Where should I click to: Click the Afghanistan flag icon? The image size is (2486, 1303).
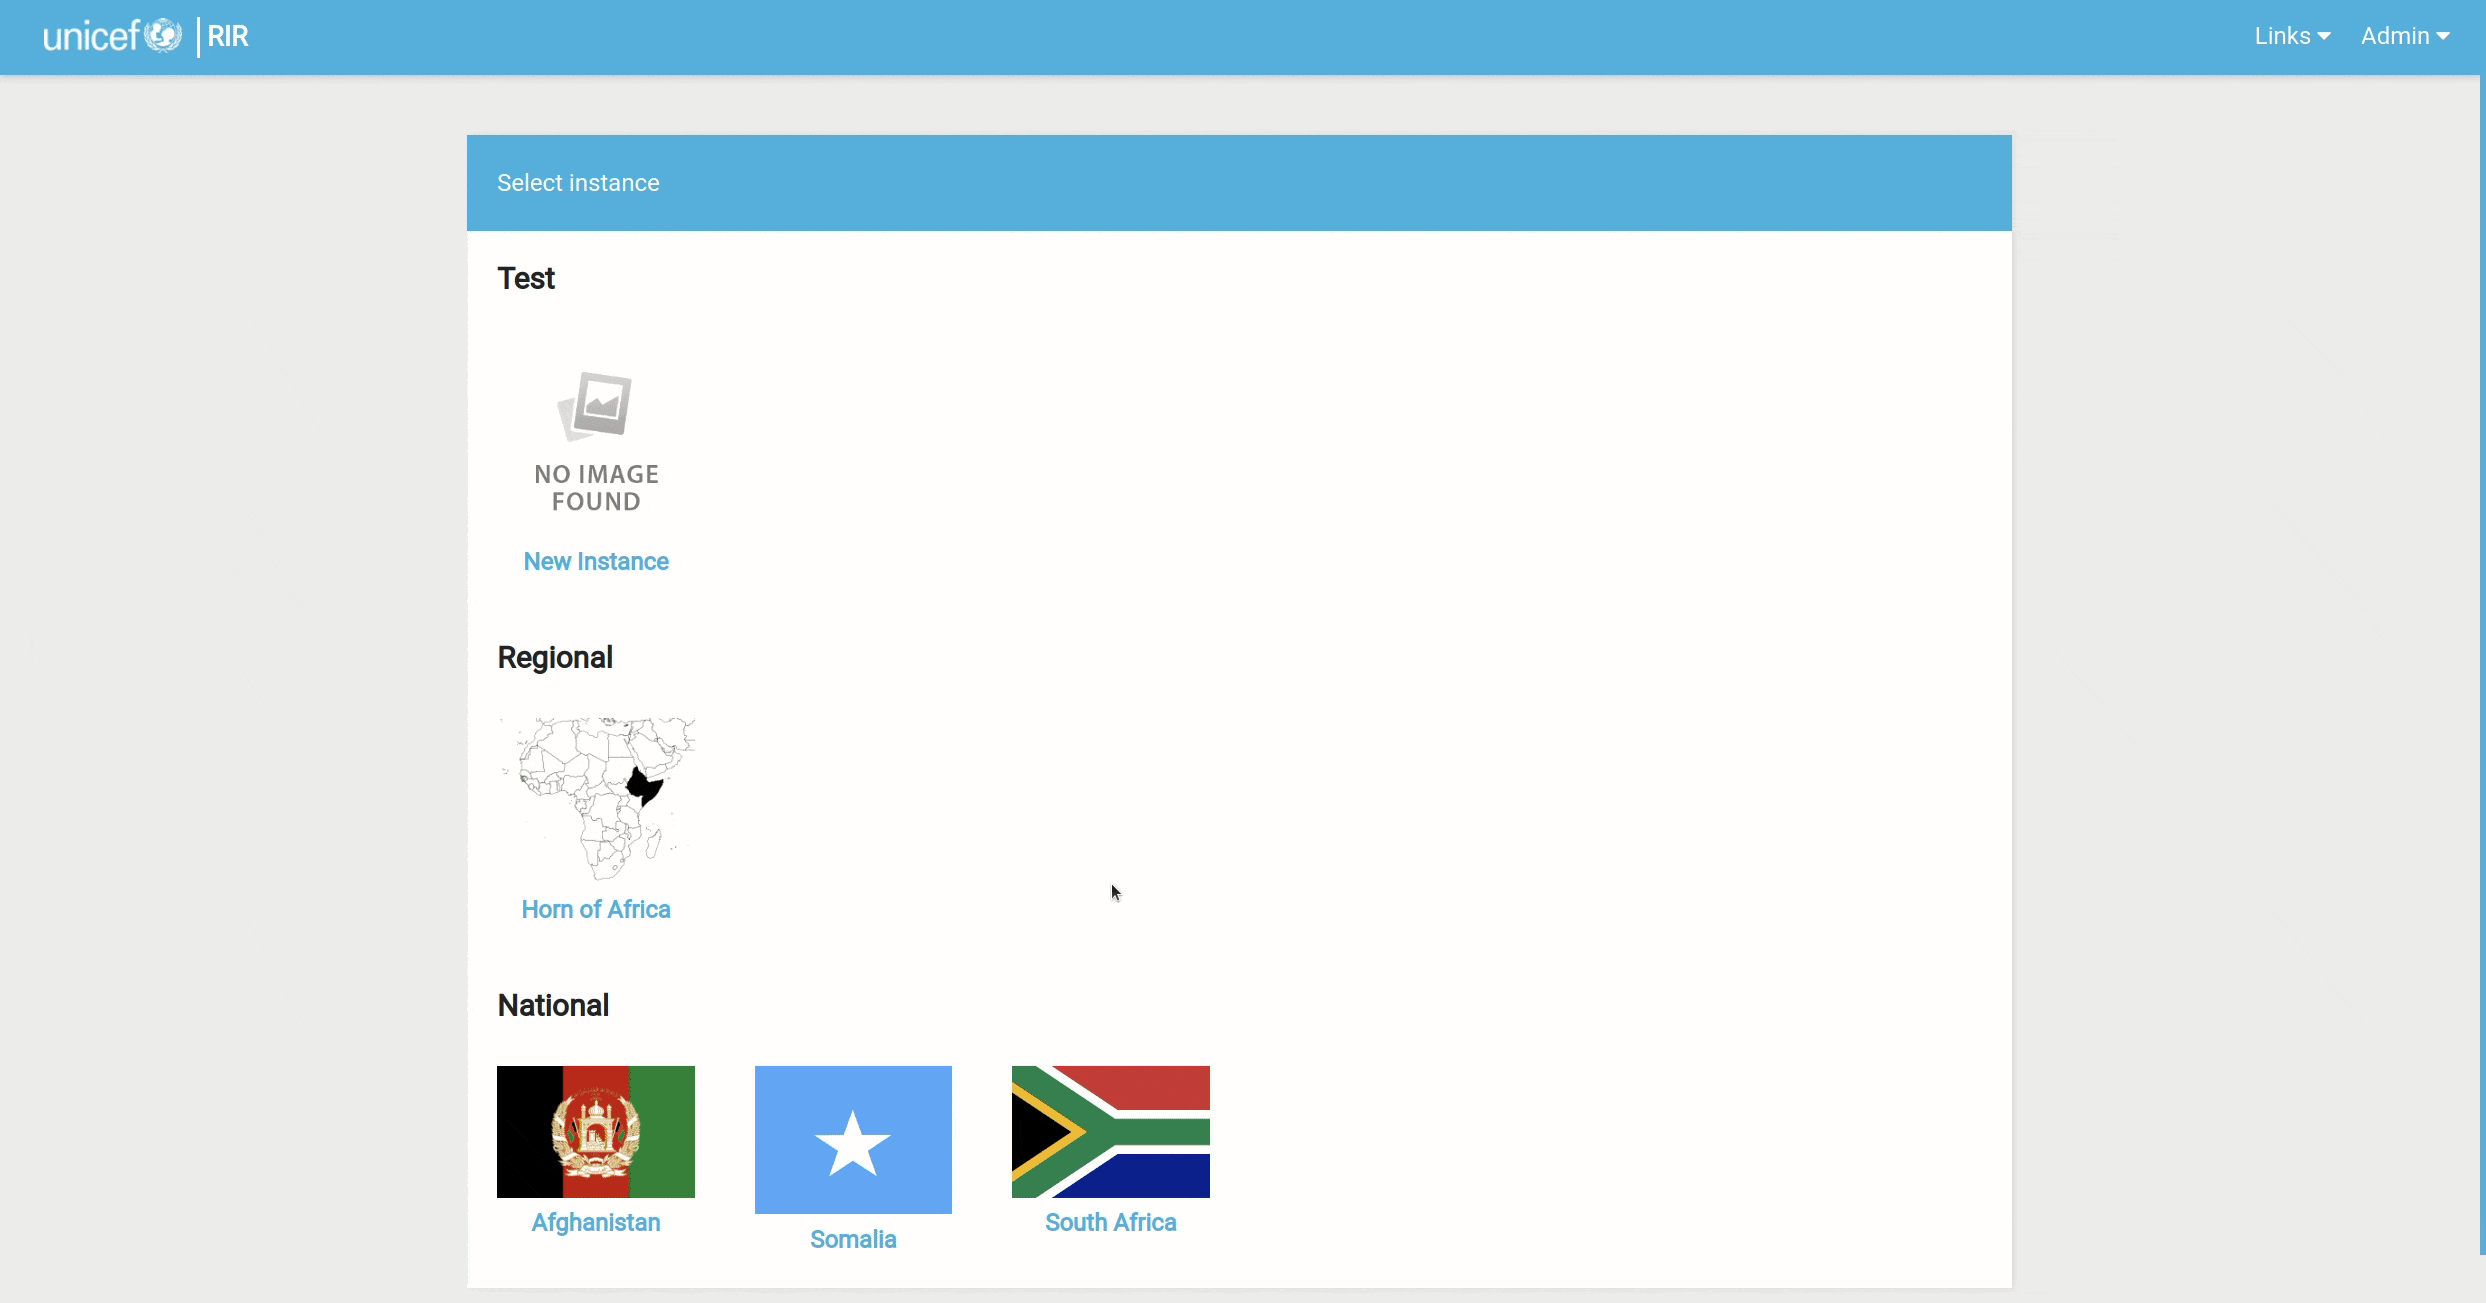click(x=595, y=1130)
